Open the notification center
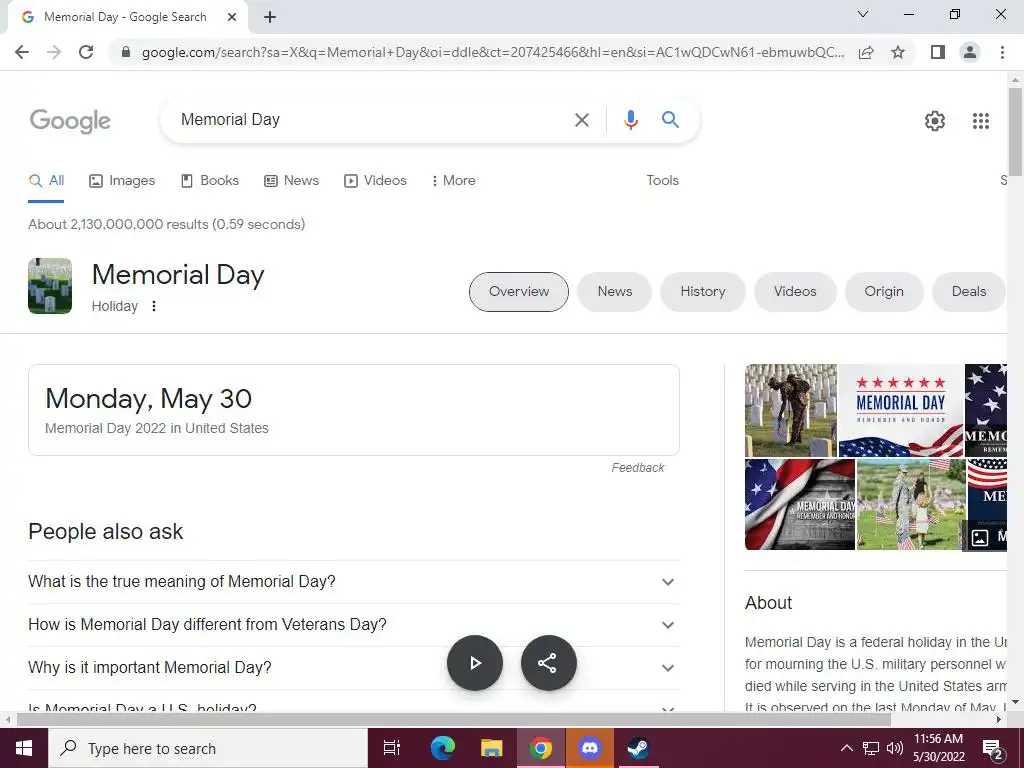 (x=993, y=750)
